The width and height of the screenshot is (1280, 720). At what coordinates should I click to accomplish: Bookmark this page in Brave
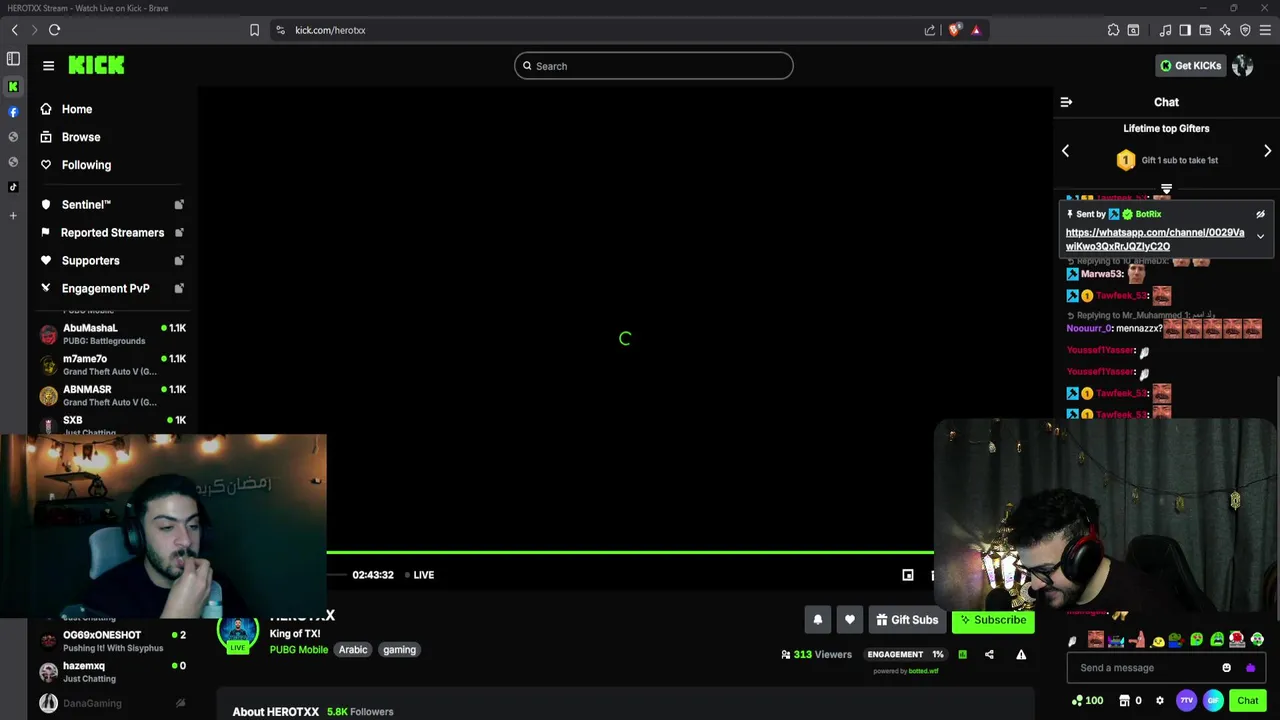point(254,30)
